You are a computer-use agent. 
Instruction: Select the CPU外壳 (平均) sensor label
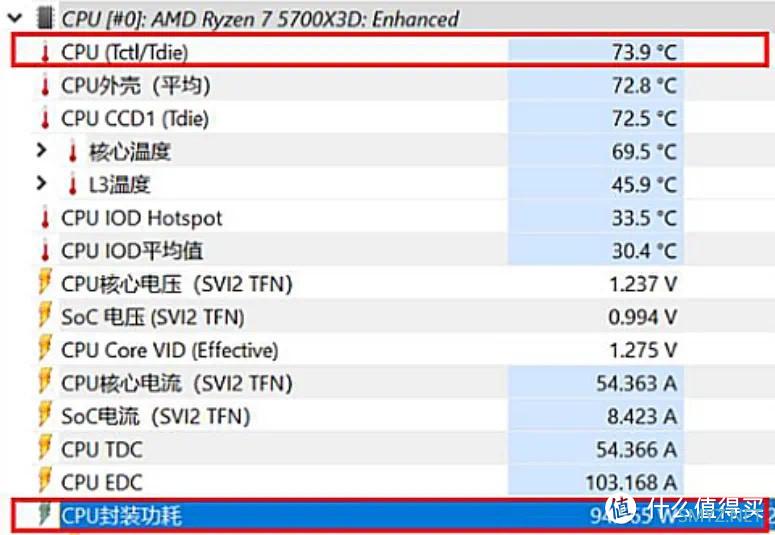pos(136,86)
